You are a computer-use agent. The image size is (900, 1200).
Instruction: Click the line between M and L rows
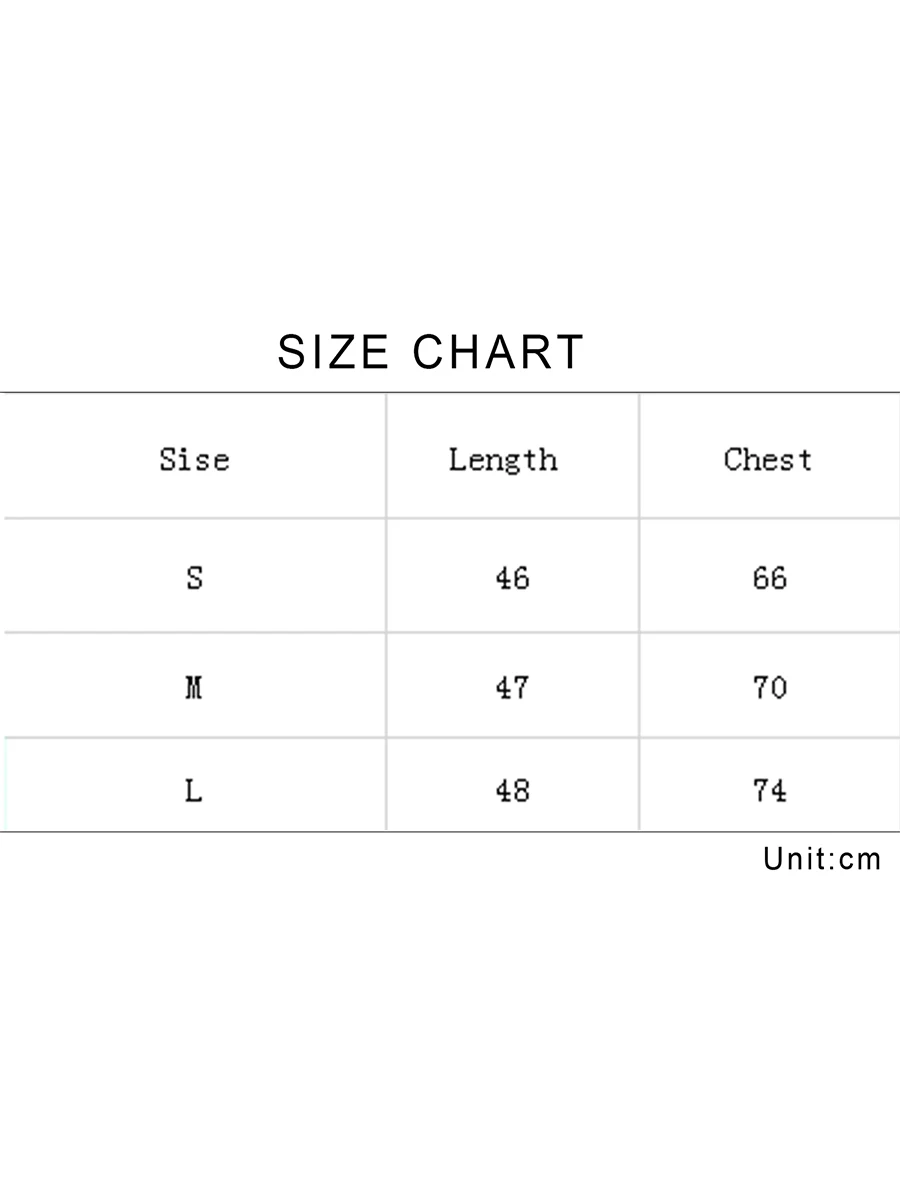tap(450, 738)
